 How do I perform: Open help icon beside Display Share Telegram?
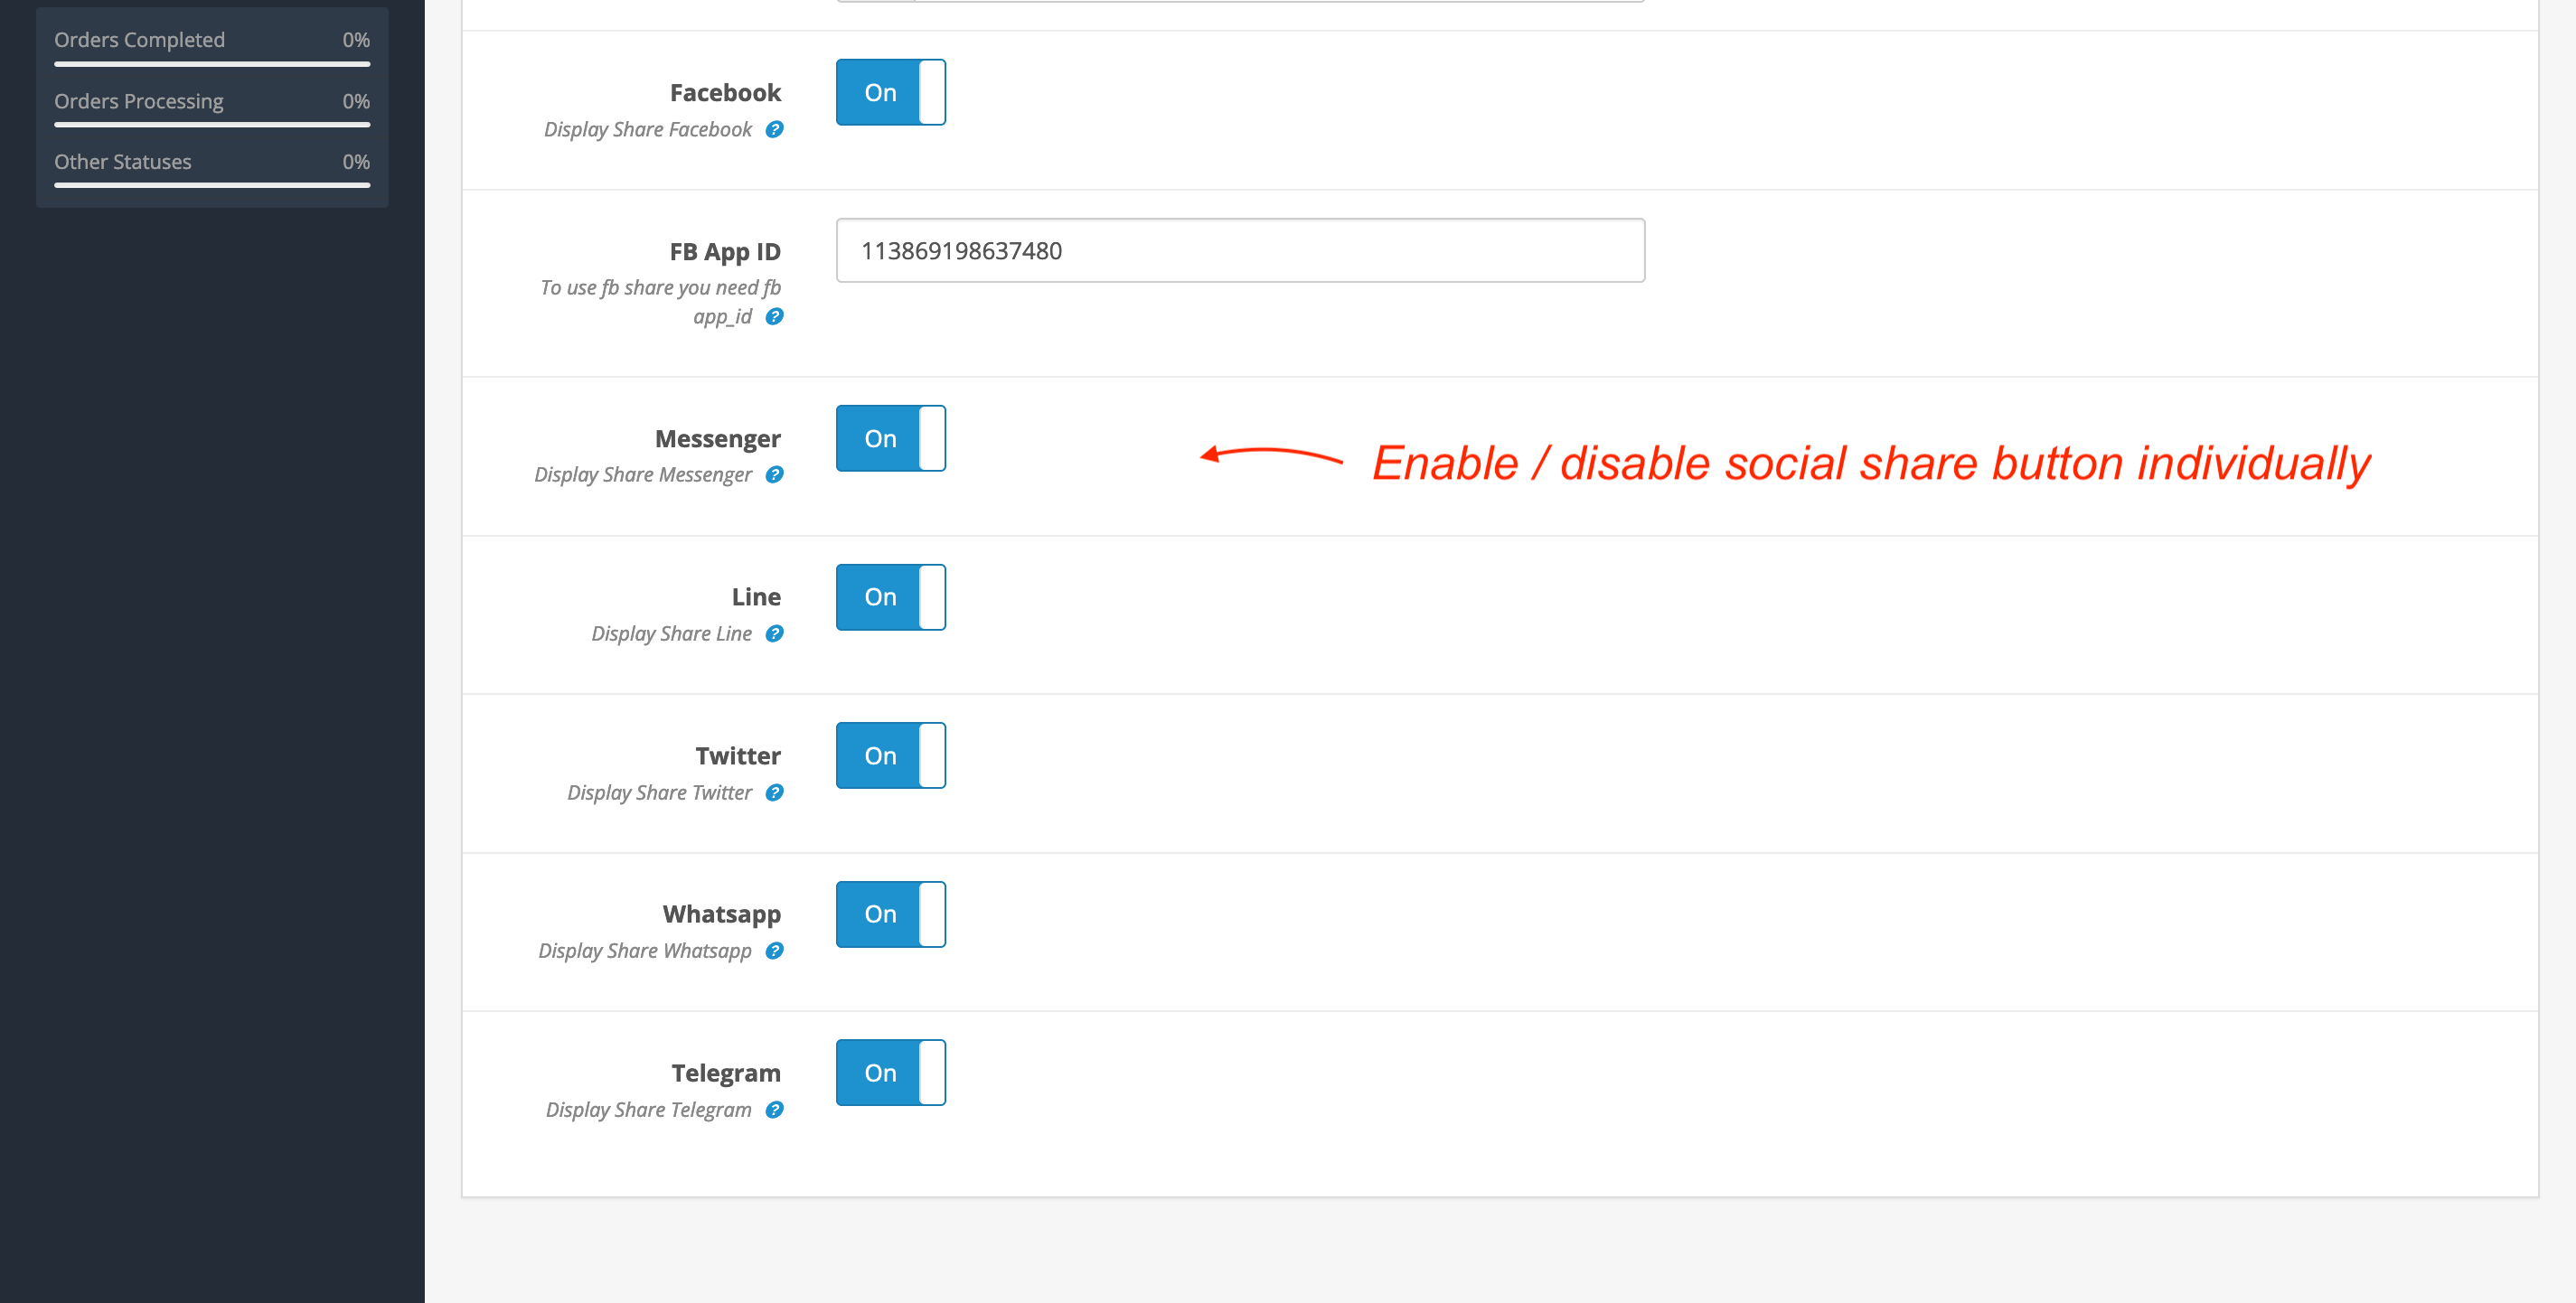[x=774, y=1109]
